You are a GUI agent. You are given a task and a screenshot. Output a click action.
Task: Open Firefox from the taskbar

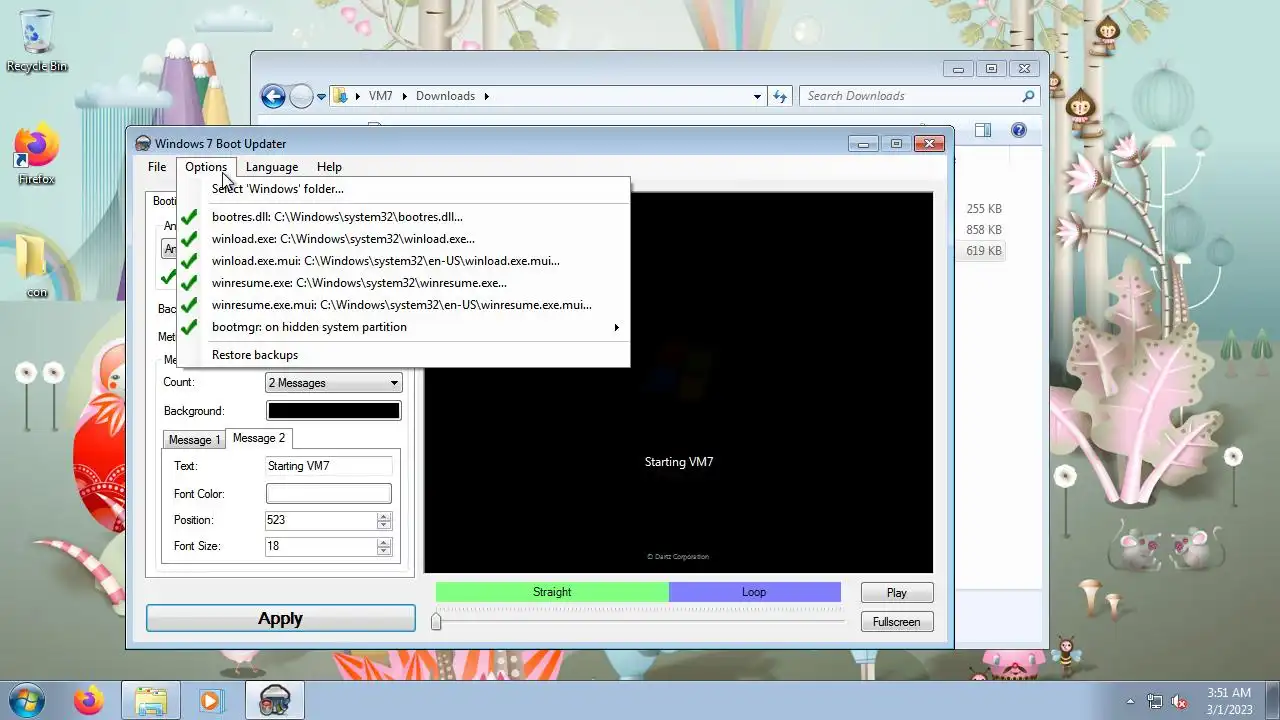(x=88, y=700)
